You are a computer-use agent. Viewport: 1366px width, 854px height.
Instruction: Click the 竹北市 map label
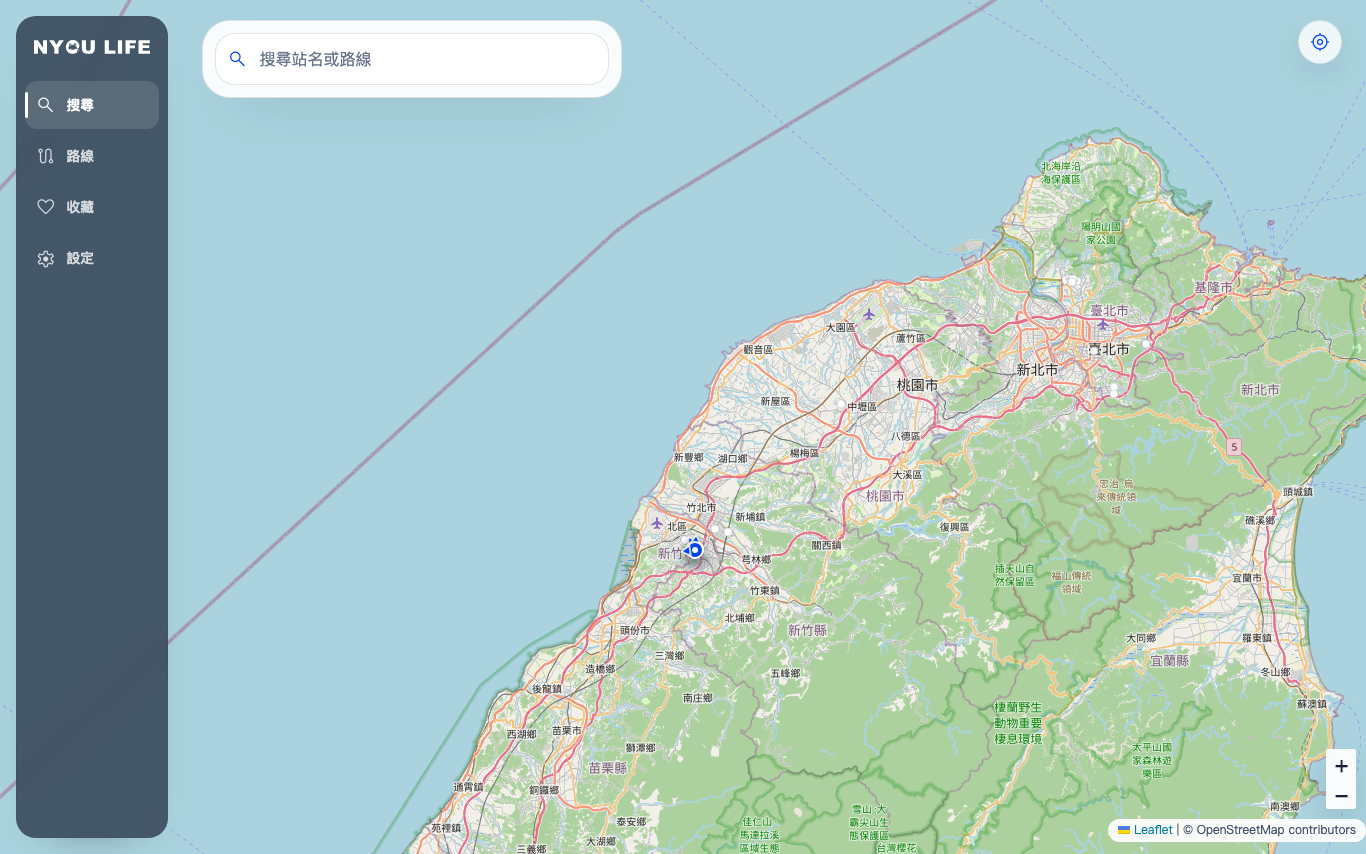point(701,508)
